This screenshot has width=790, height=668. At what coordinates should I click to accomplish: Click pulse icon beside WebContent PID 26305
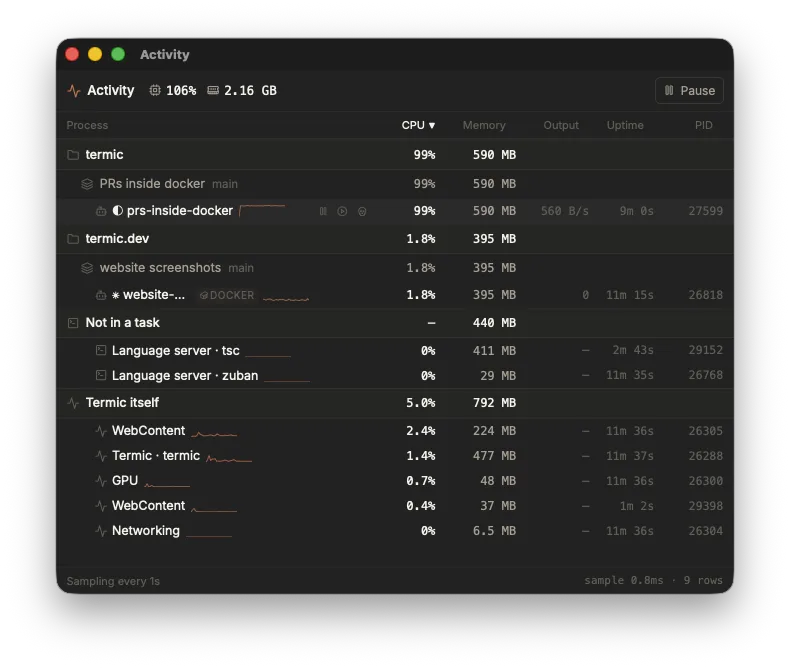[101, 431]
